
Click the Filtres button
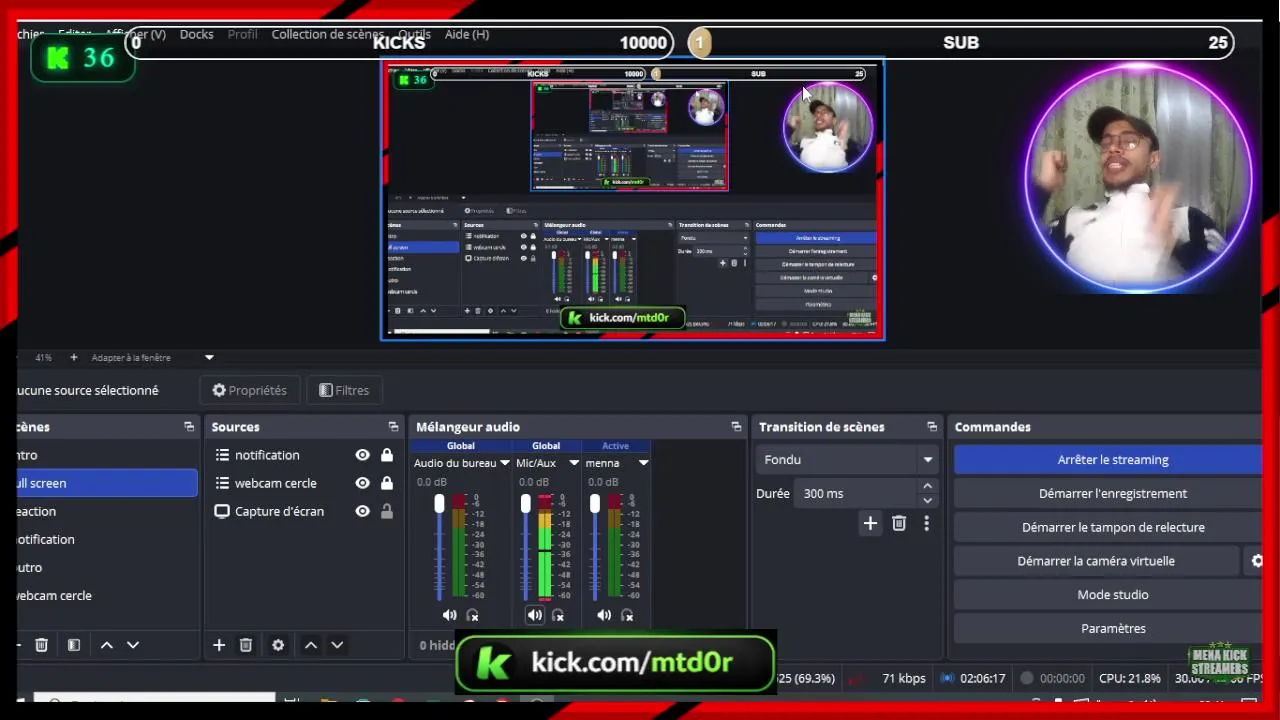point(344,391)
